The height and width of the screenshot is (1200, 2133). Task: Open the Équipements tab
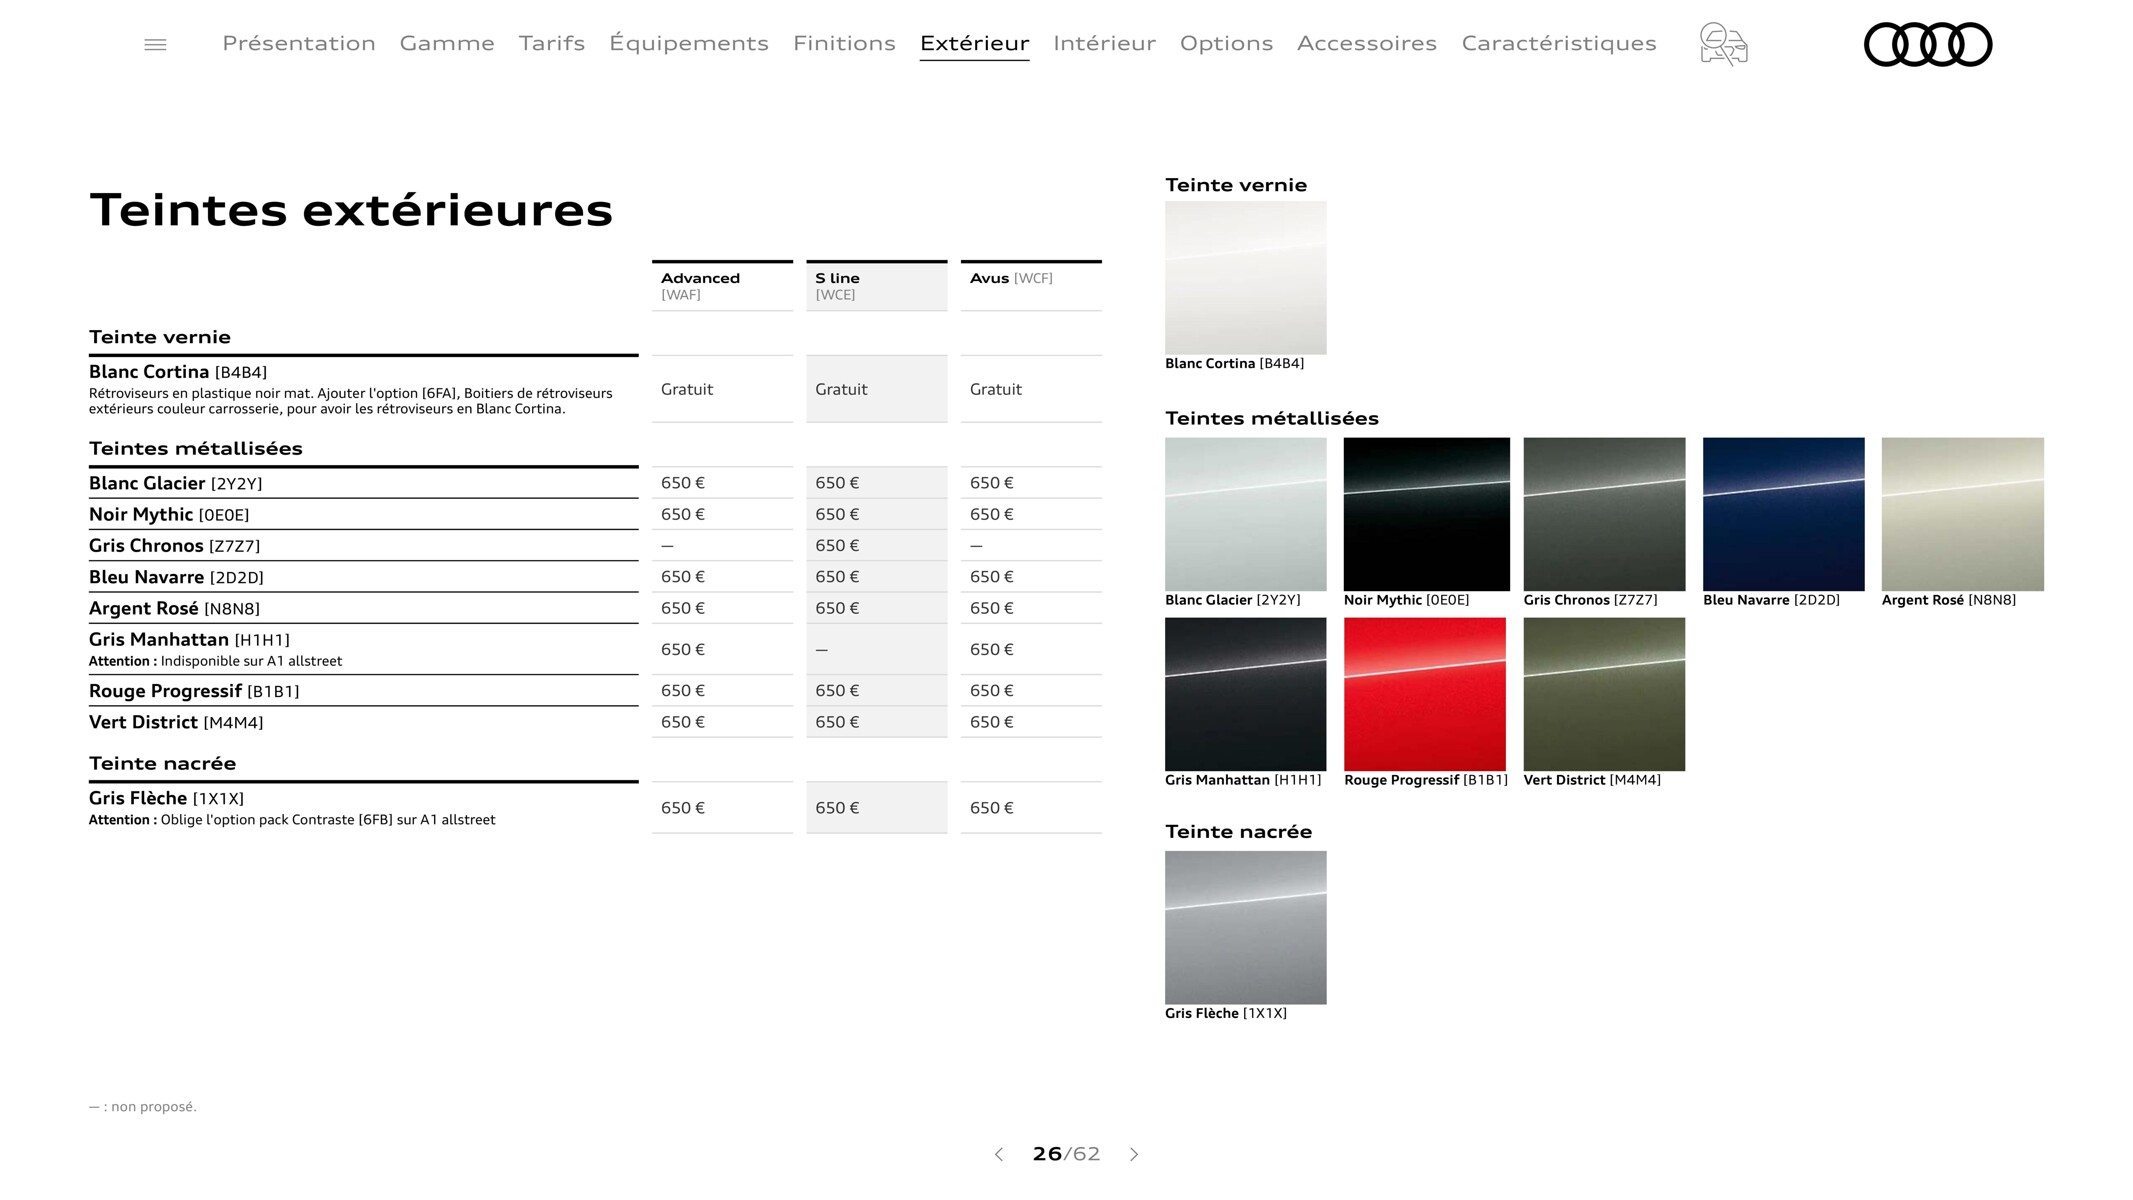point(689,43)
